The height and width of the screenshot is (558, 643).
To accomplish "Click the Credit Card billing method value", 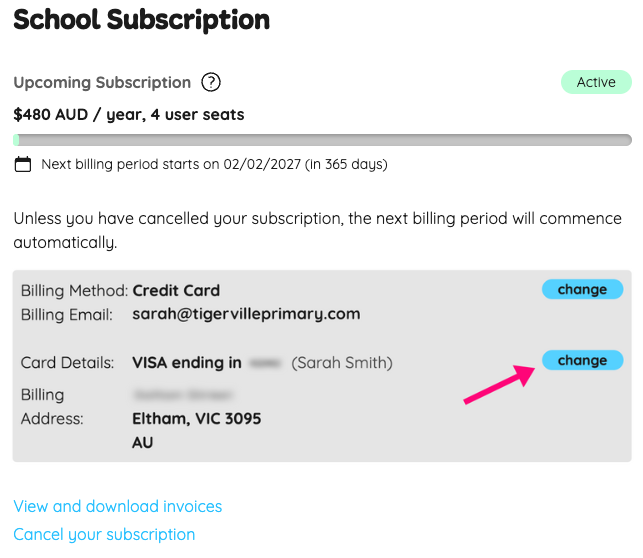I will (x=176, y=291).
